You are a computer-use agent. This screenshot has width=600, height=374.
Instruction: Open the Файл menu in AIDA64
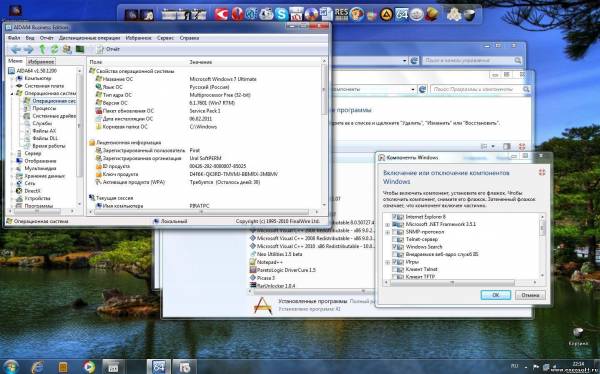tap(14, 38)
